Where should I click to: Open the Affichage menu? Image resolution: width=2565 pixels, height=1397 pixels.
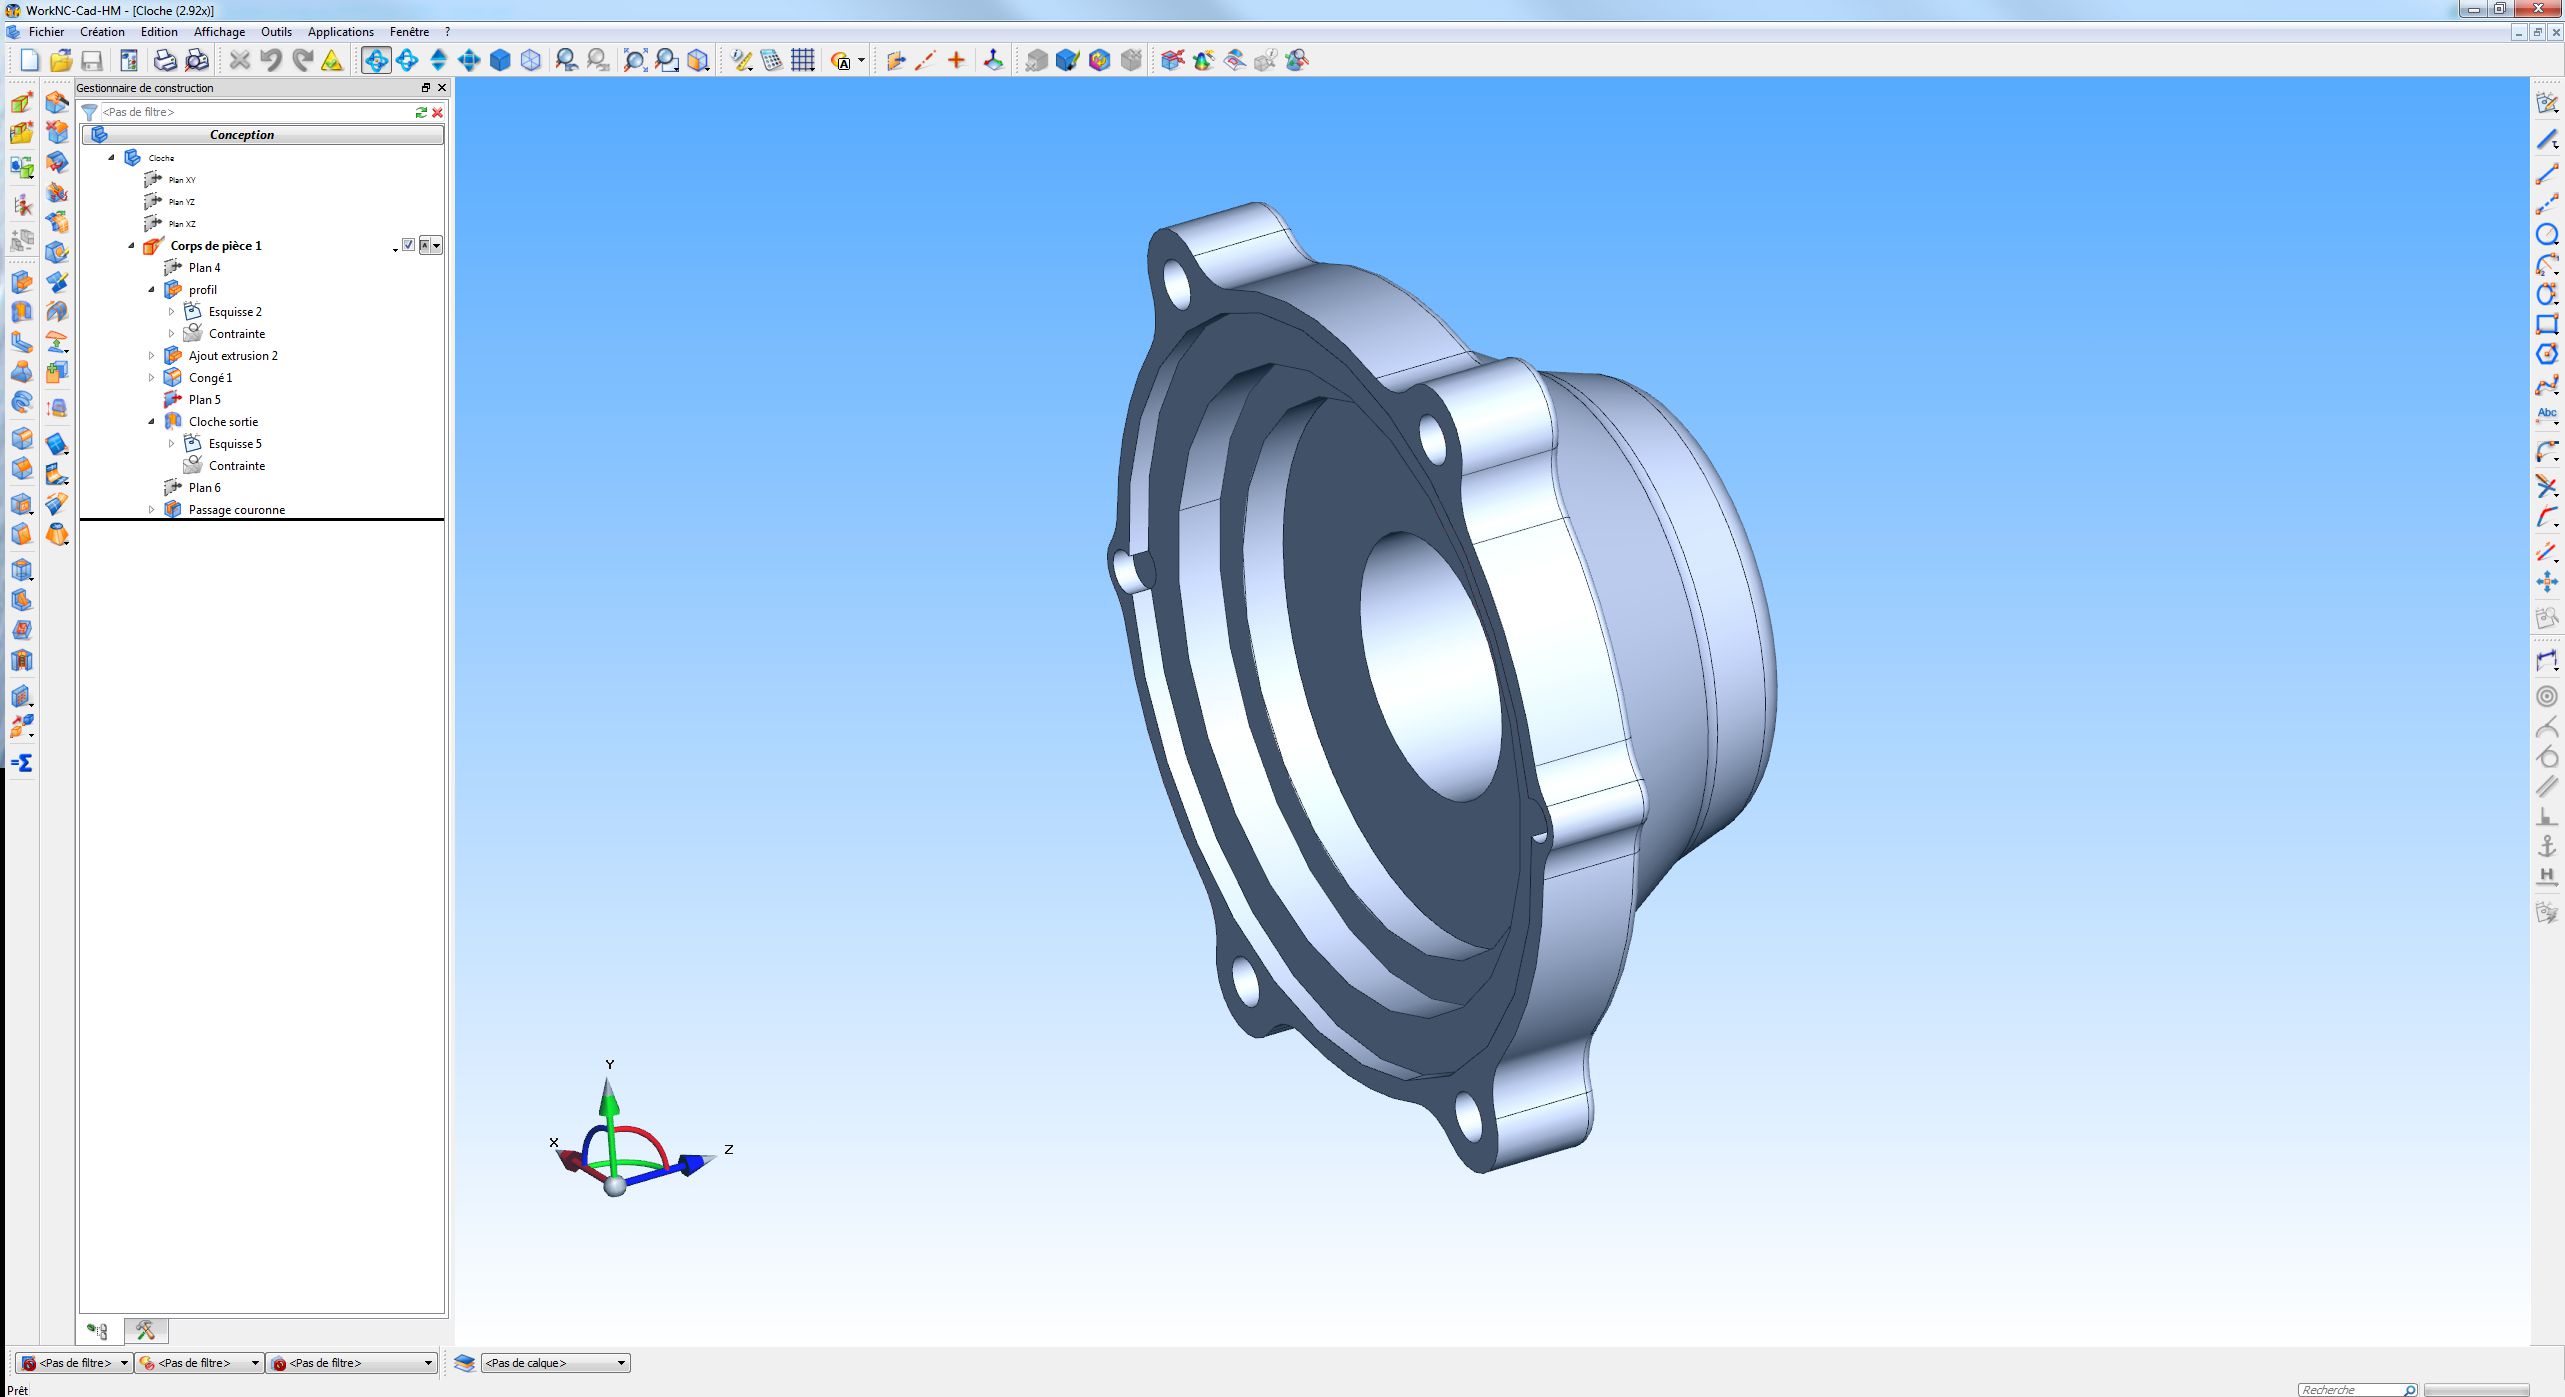pyautogui.click(x=219, y=32)
